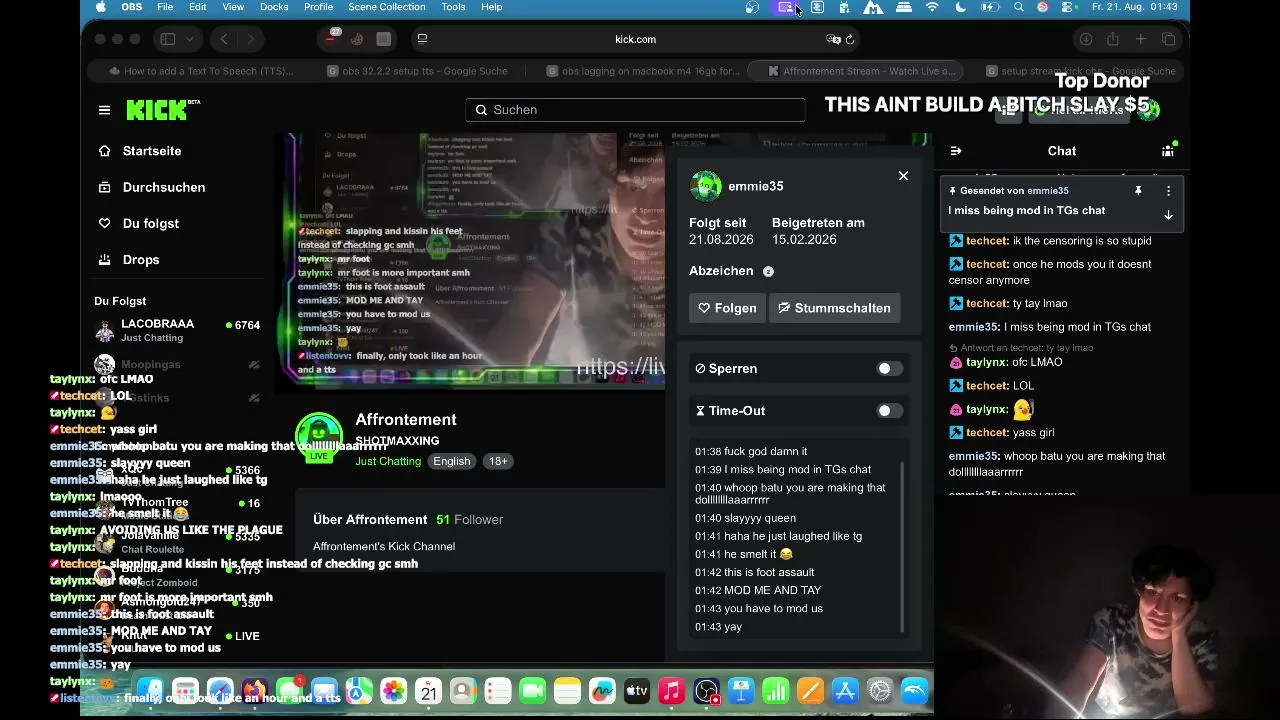
Task: Collapse the chat panel arrow icon
Action: pyautogui.click(x=956, y=151)
